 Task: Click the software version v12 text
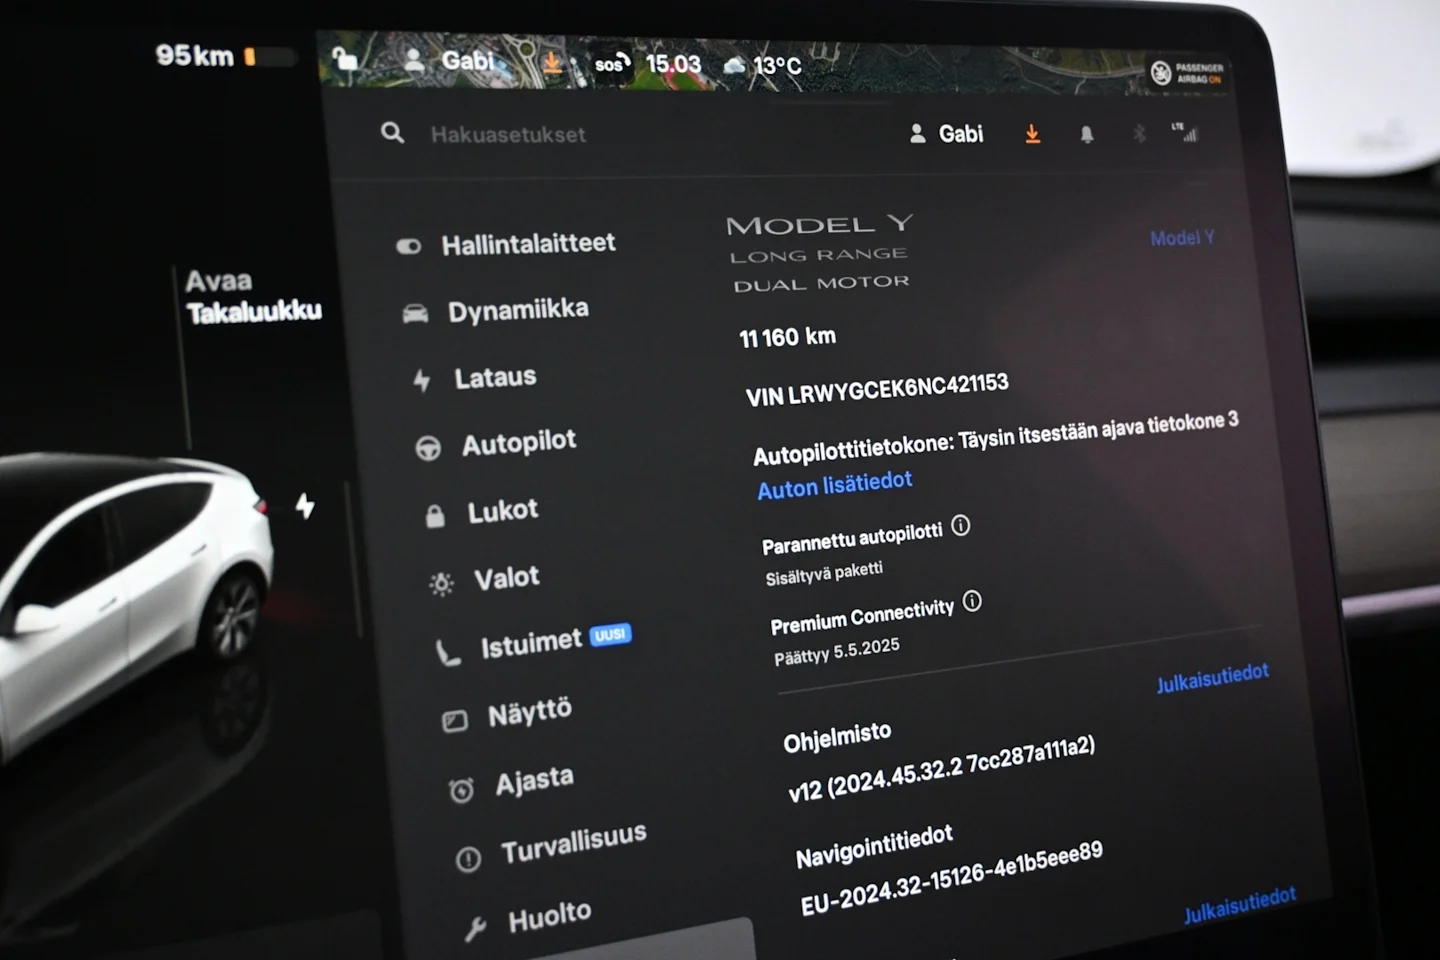941,770
